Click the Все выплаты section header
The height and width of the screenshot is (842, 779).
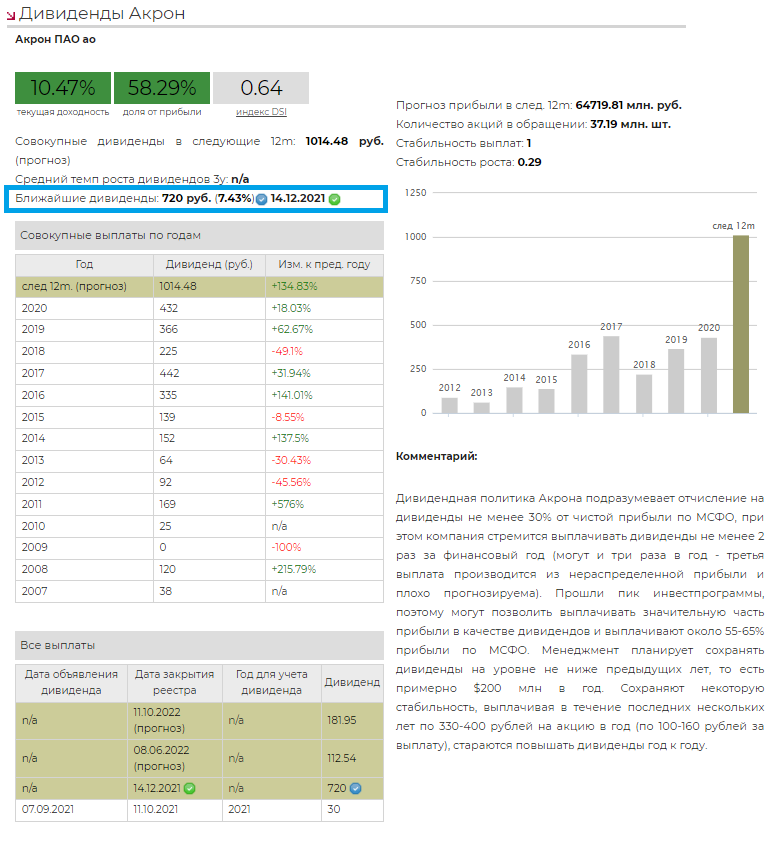pyautogui.click(x=199, y=645)
